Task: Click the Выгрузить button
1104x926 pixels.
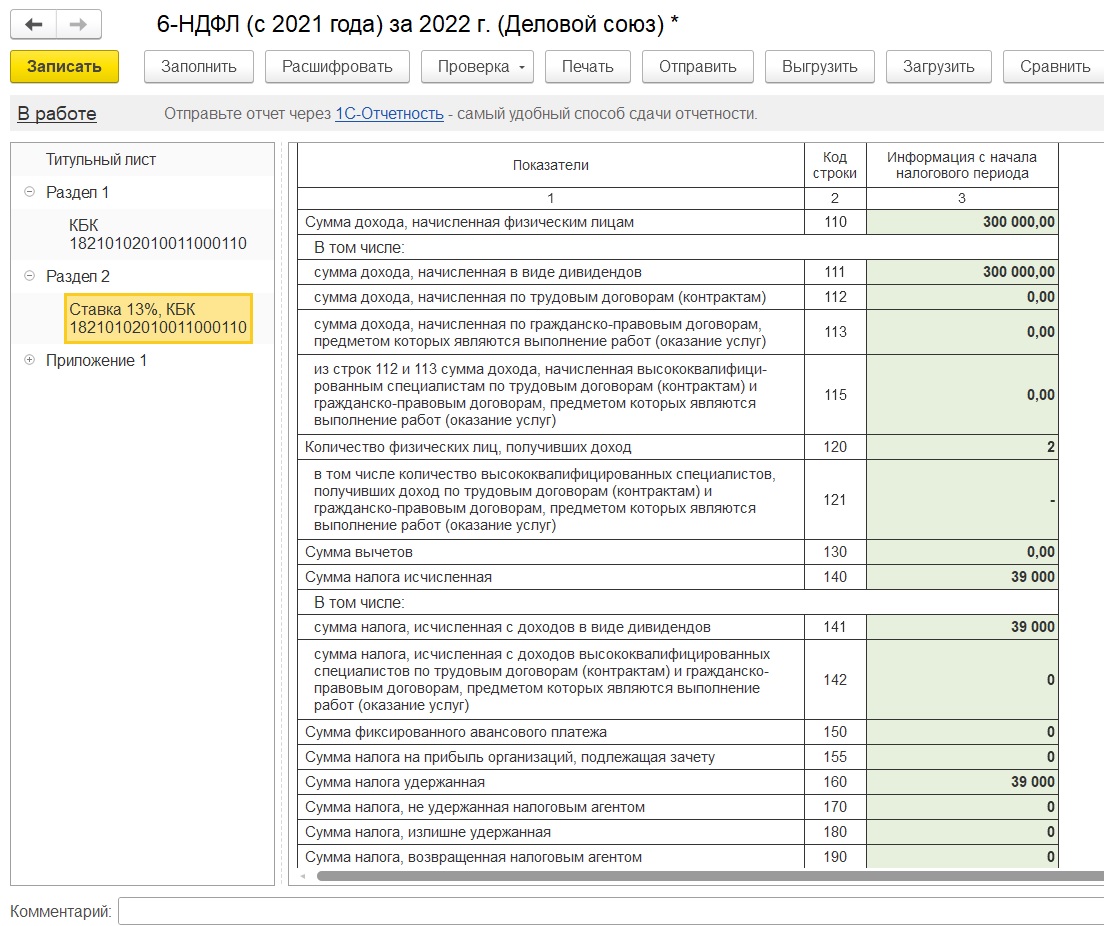Action: pyautogui.click(x=820, y=67)
